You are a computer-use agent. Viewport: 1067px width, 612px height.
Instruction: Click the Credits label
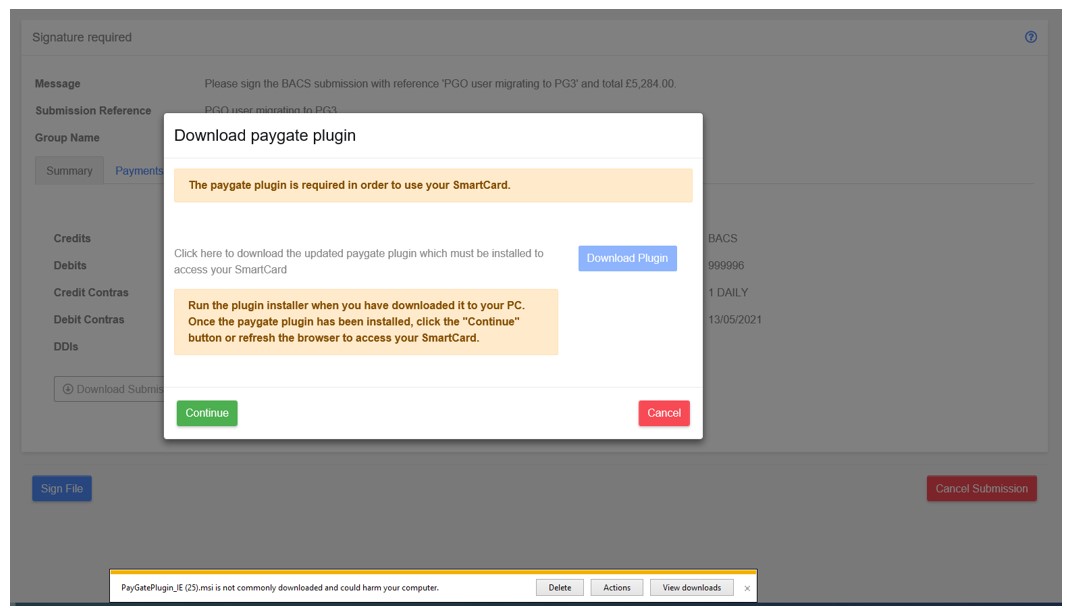tap(72, 238)
